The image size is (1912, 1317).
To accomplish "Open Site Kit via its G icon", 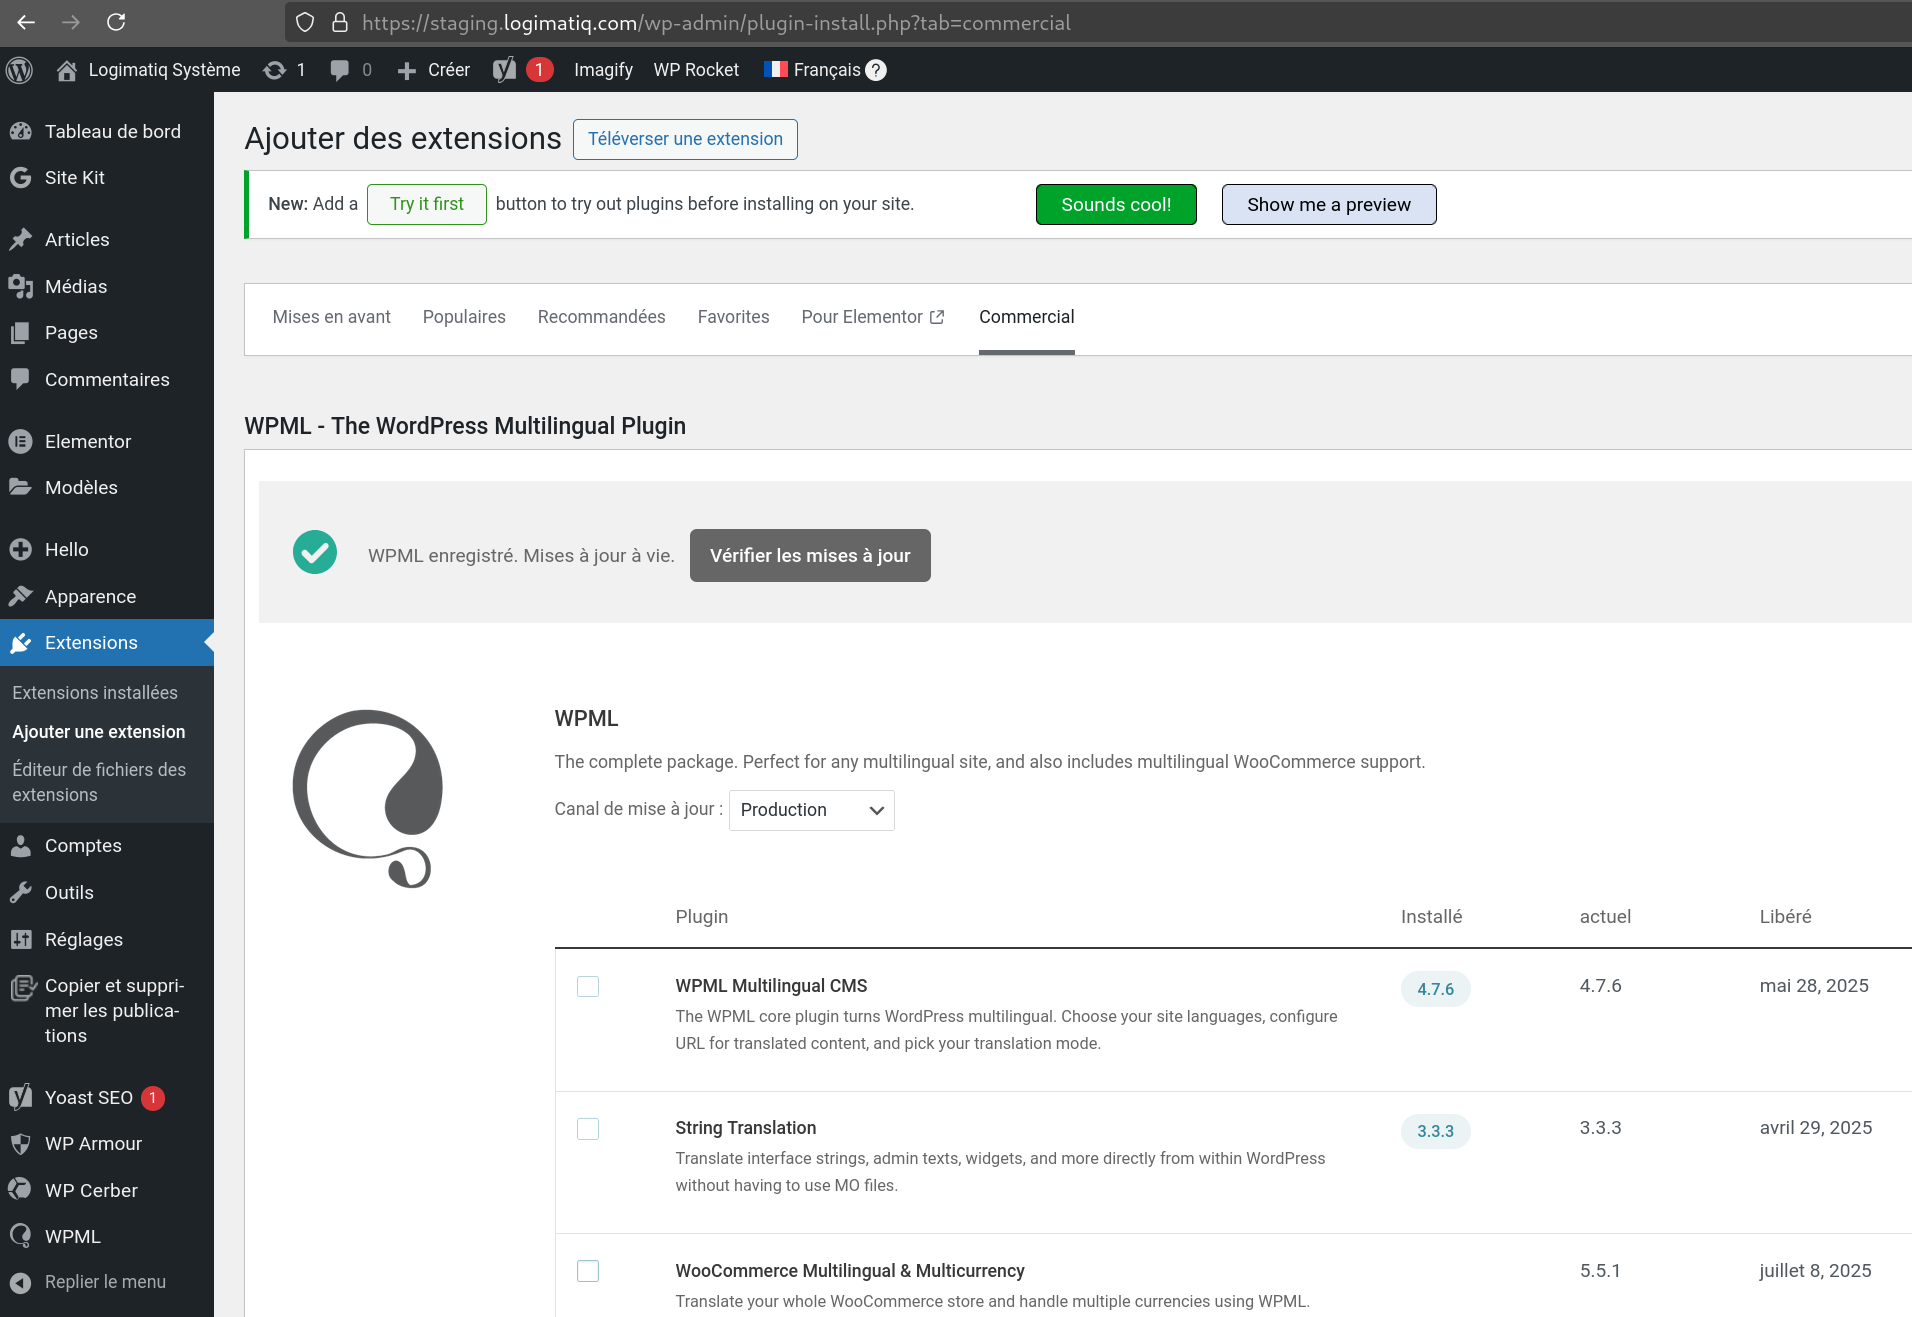I will tap(21, 178).
